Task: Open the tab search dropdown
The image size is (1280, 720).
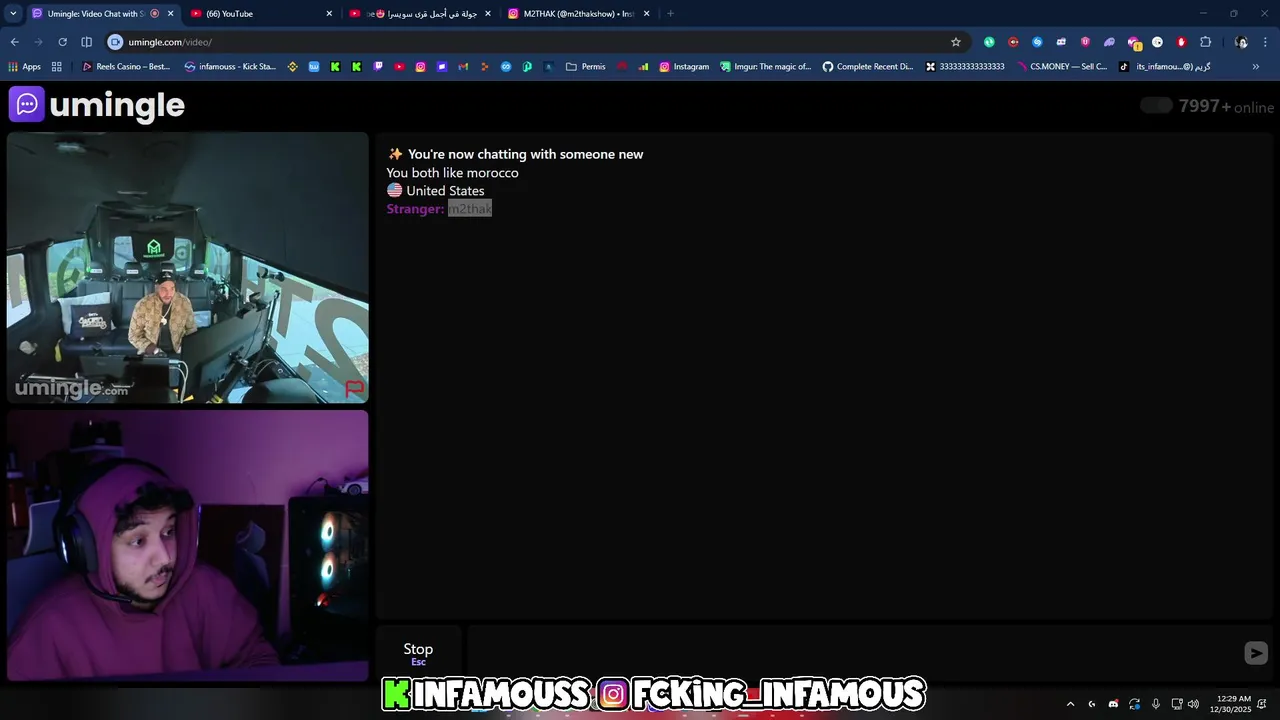Action: pyautogui.click(x=13, y=14)
